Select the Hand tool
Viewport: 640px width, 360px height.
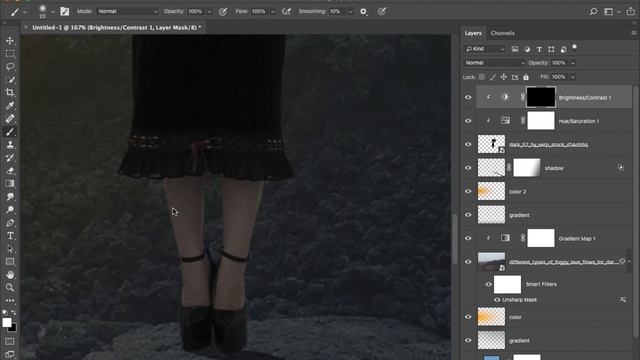10,275
